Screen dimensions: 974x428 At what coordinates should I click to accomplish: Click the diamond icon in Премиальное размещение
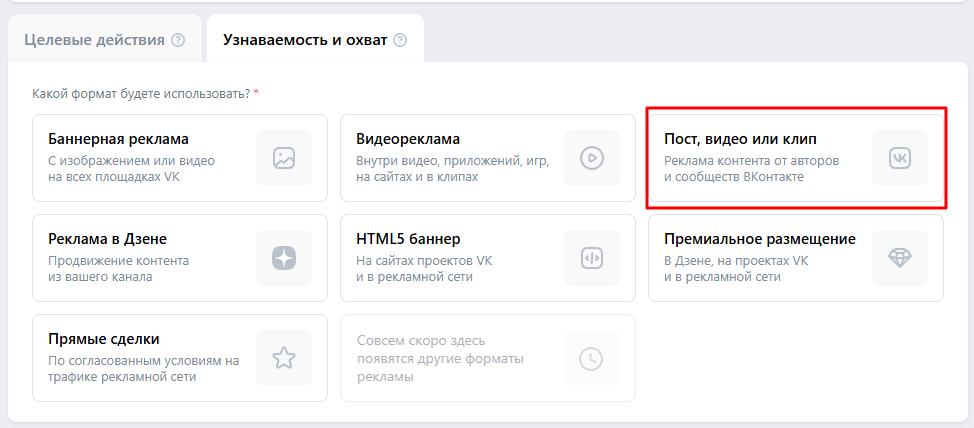[900, 258]
